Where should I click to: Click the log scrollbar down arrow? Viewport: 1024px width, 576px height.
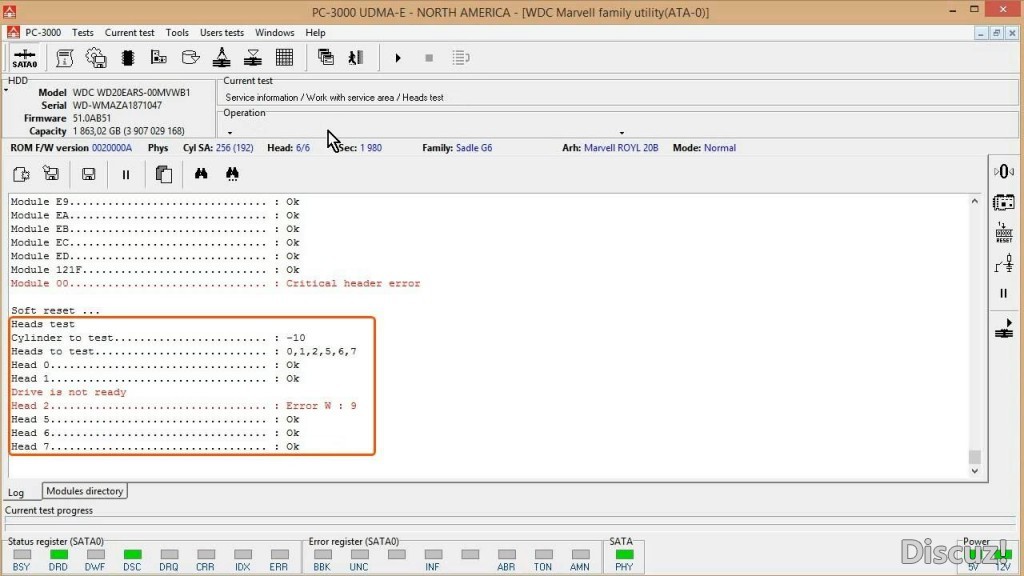click(x=974, y=471)
